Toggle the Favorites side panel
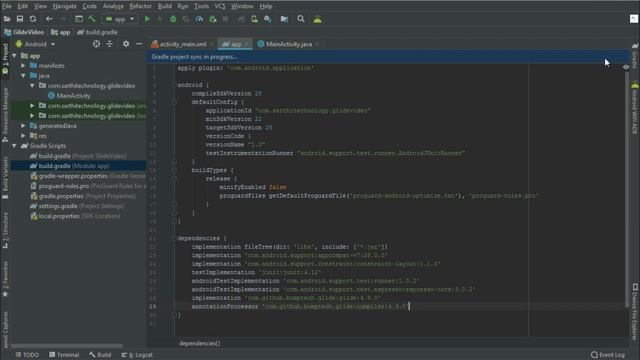This screenshot has height=360, width=640. [x=5, y=279]
